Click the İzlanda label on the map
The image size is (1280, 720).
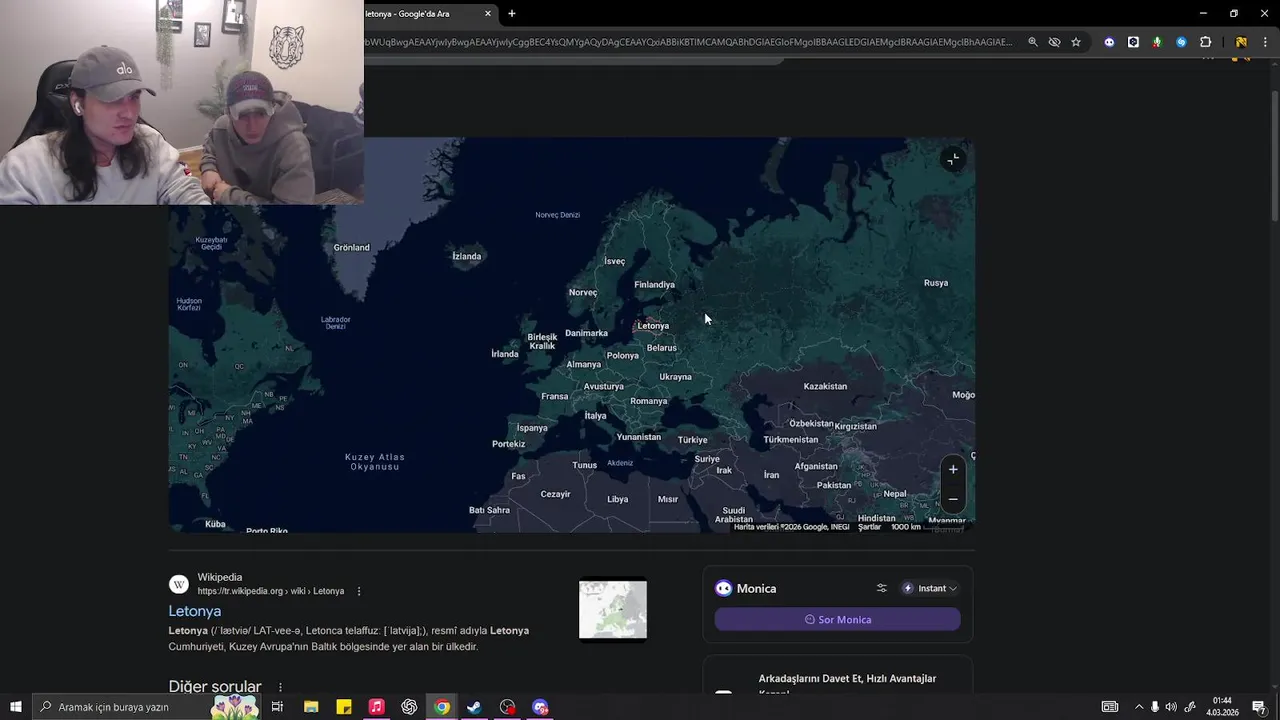click(467, 256)
